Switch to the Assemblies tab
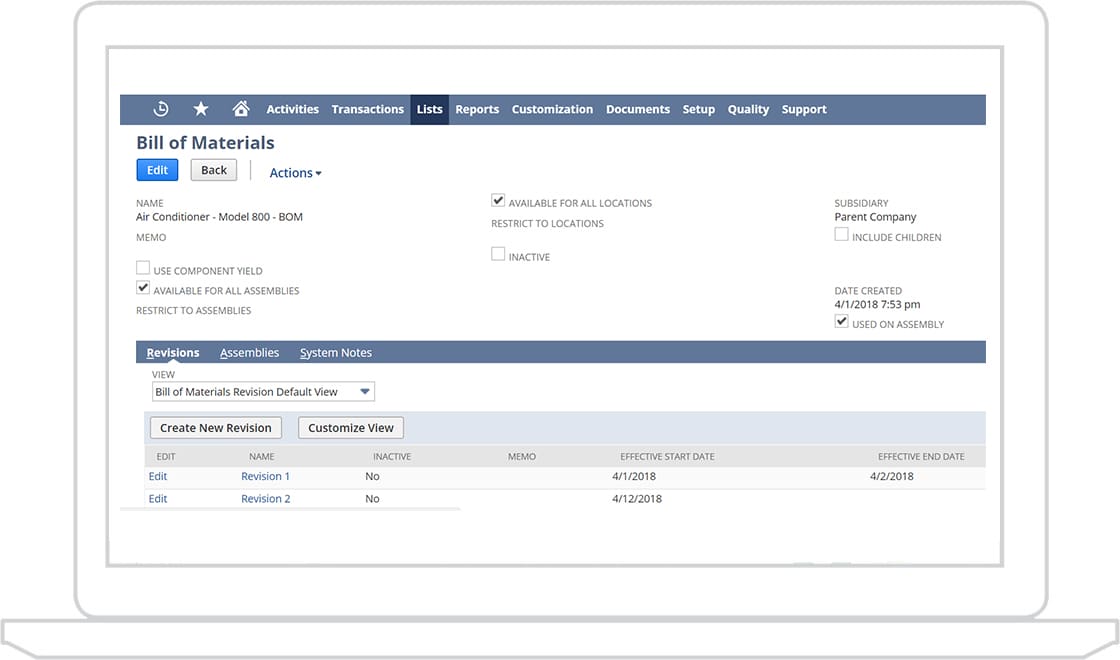Image resolution: width=1120 pixels, height=660 pixels. pyautogui.click(x=249, y=353)
